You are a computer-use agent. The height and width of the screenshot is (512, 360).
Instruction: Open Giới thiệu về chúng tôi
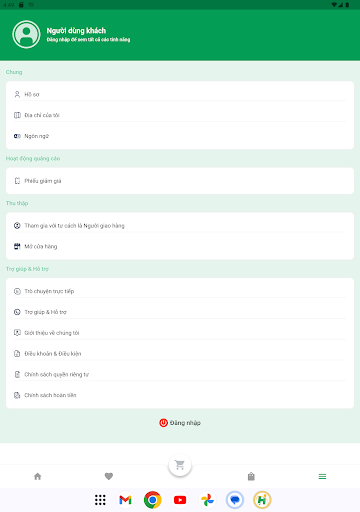180,333
